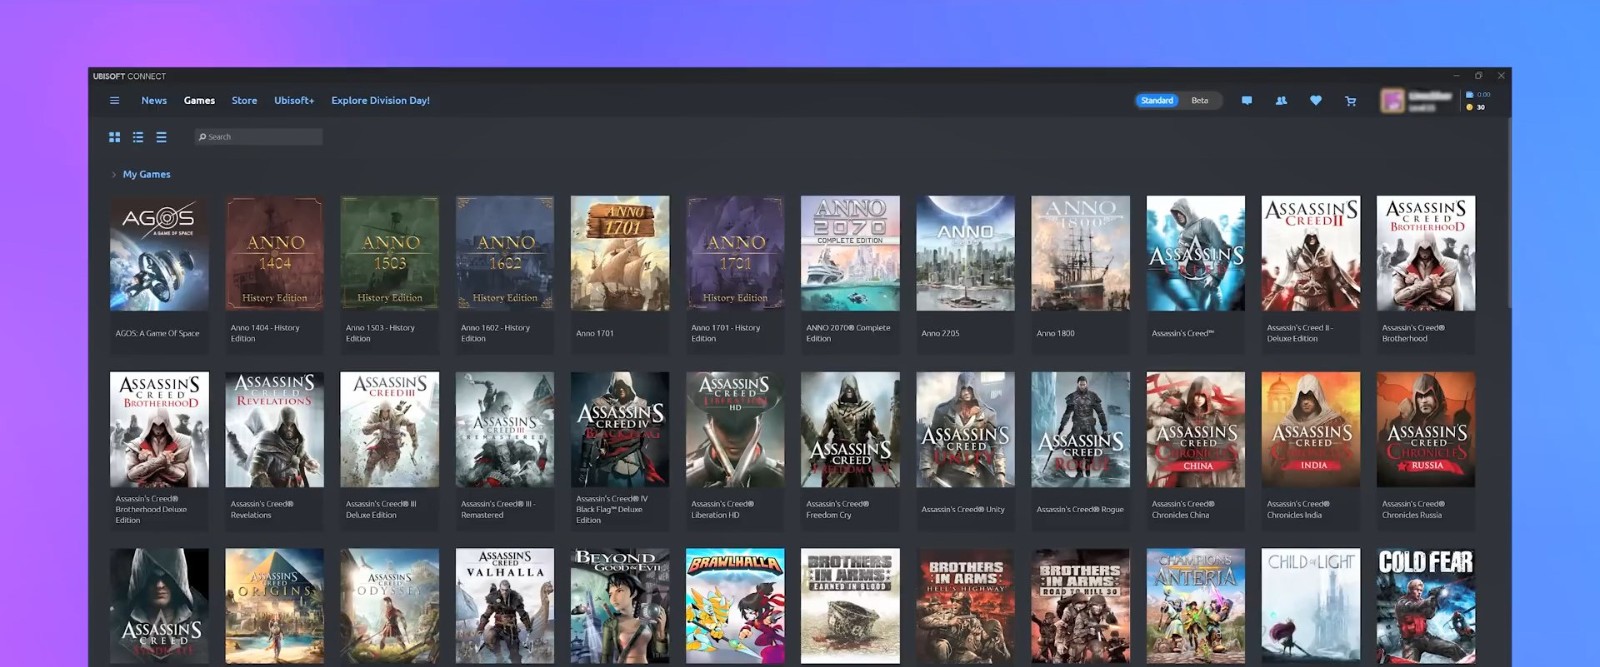
Task: View the Ubisoft coins balance 30
Action: (x=1476, y=107)
